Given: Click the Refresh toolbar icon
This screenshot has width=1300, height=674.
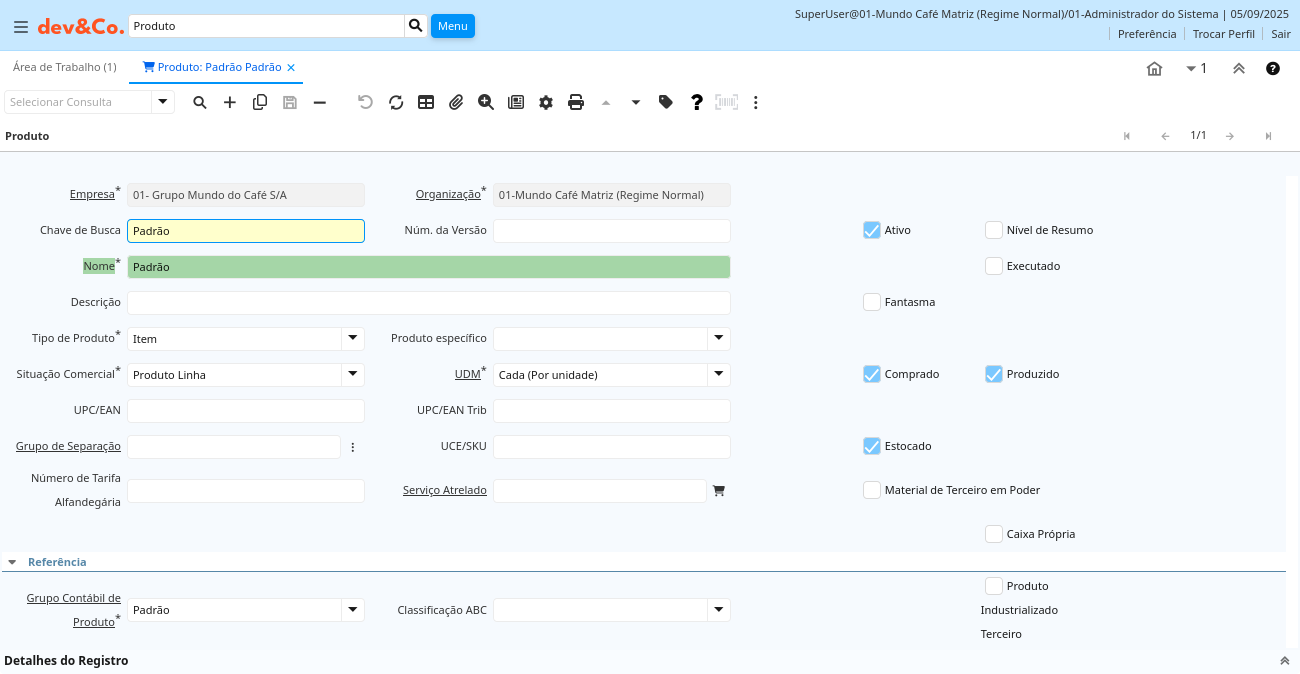Looking at the screenshot, I should pos(396,102).
